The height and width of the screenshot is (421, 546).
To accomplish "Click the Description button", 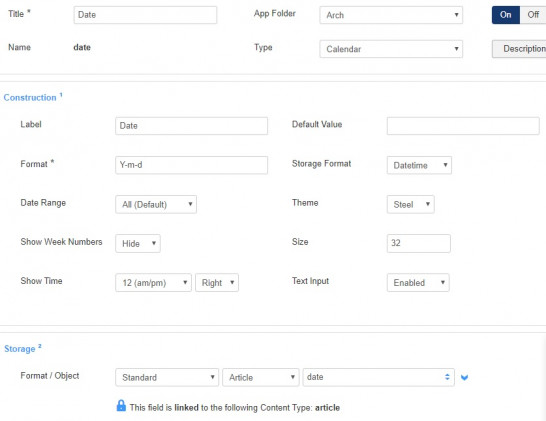I will [519, 49].
